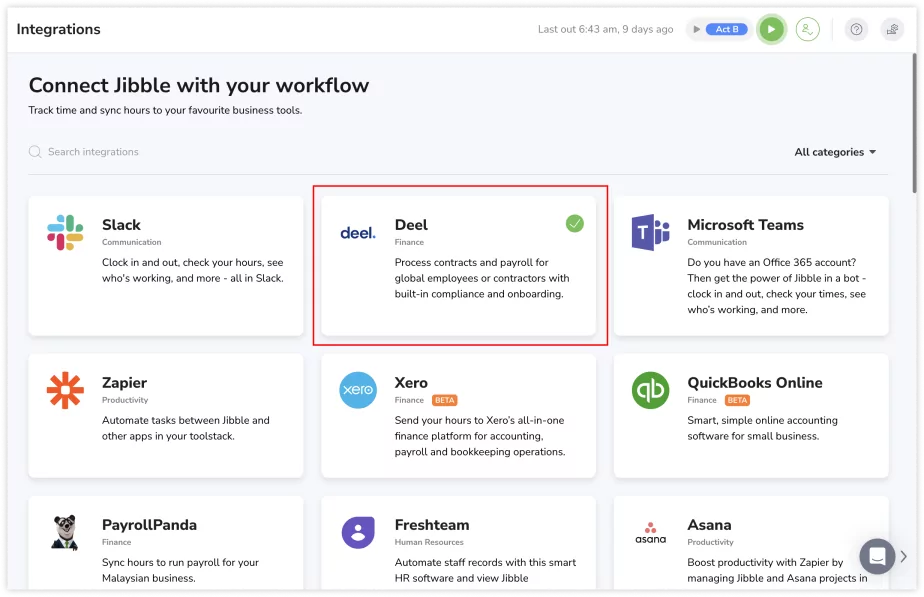Click 'Last out 6:43 am, 9 days ago' text
924x597 pixels.
tap(605, 29)
